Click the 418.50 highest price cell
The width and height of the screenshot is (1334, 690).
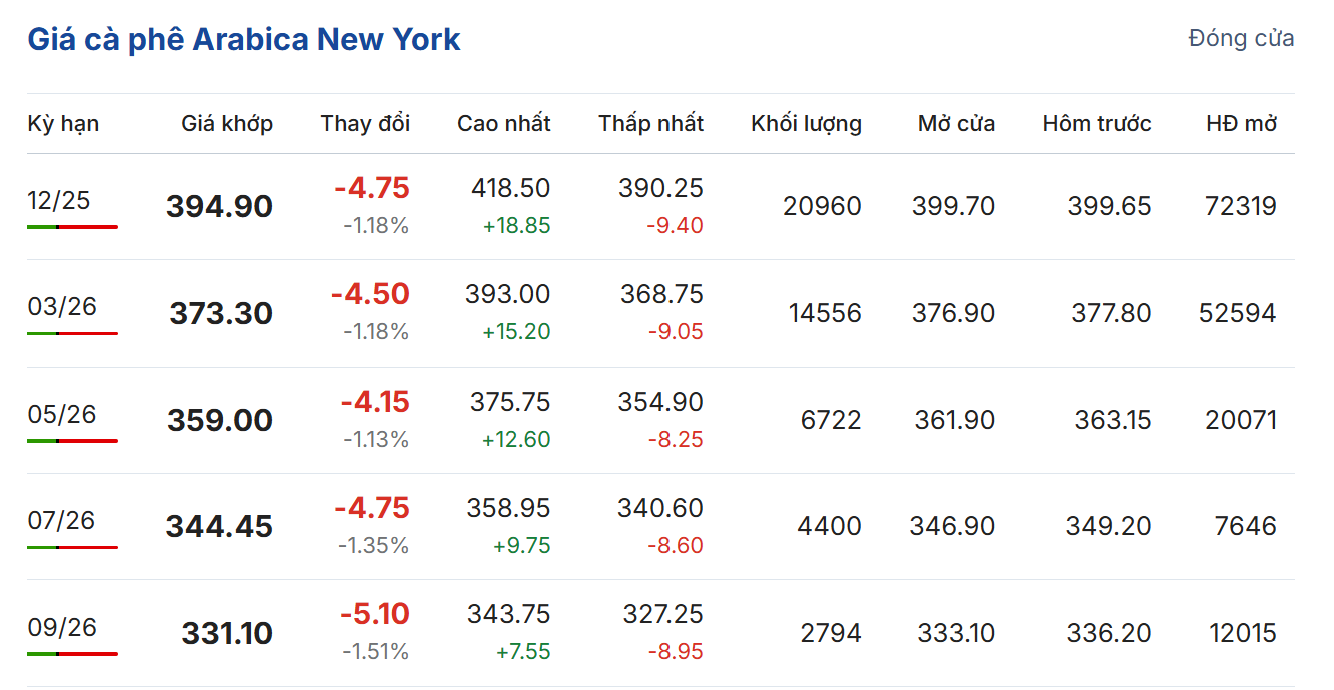510,189
